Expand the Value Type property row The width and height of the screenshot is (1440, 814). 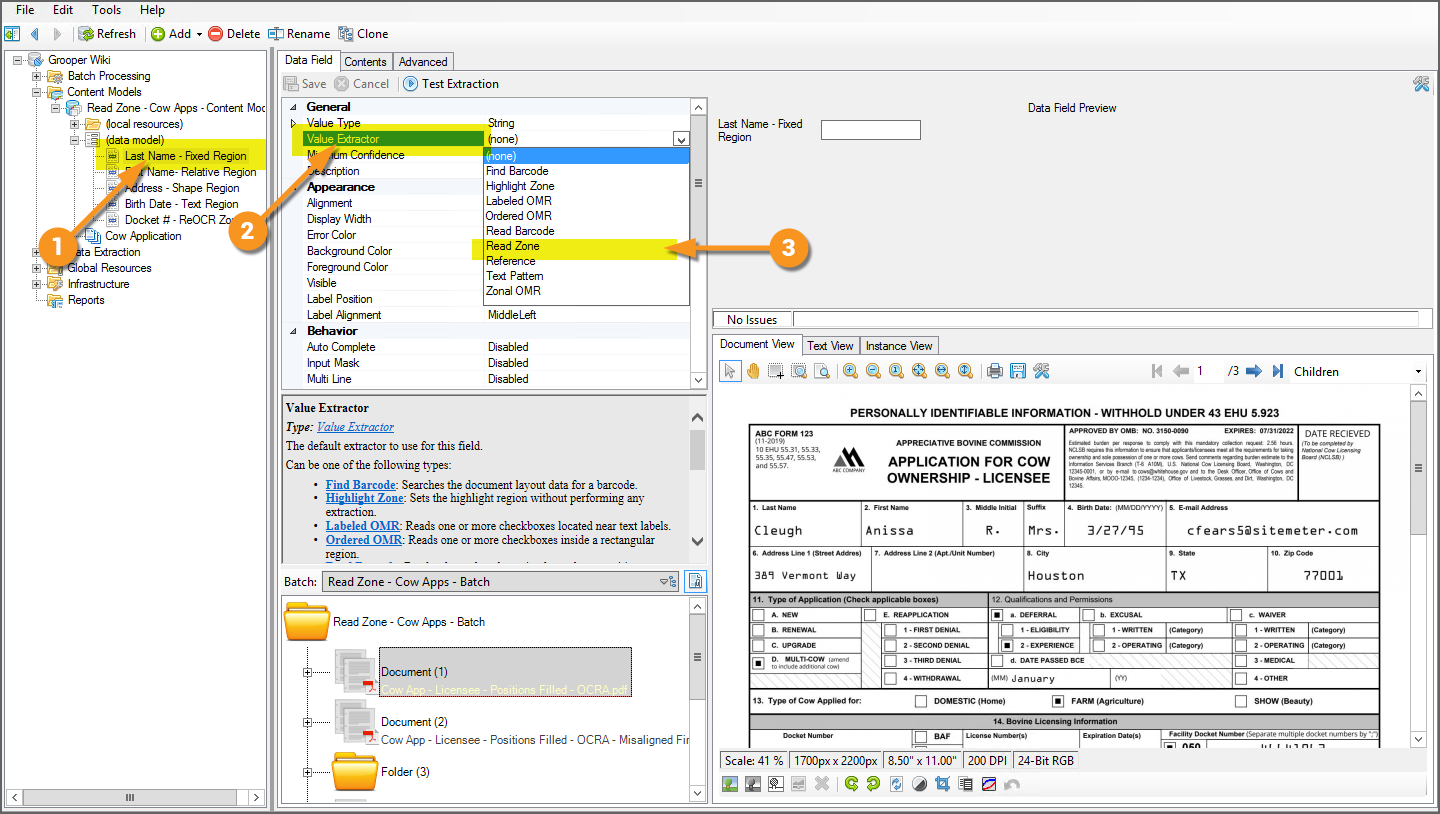point(293,123)
